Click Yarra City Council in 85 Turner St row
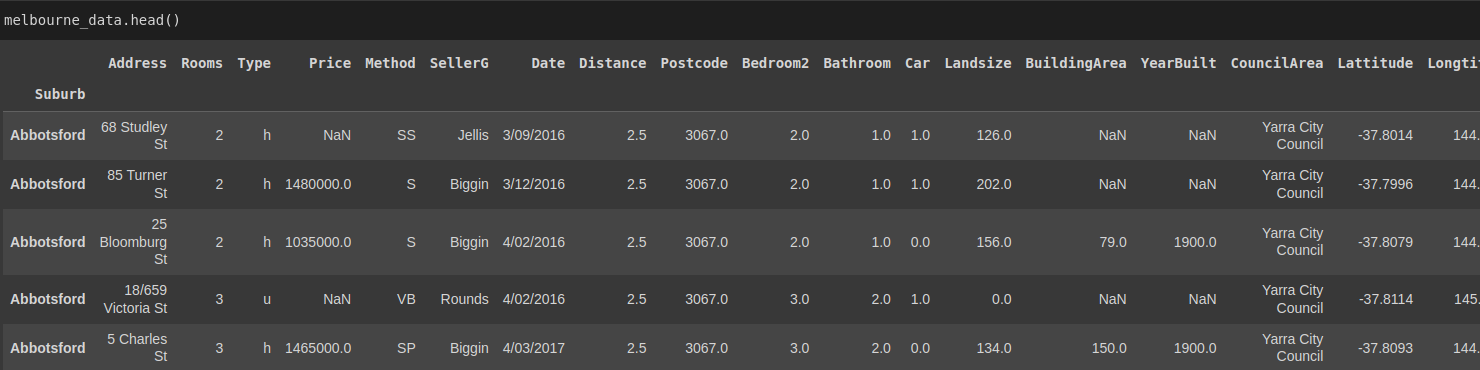 [1292, 184]
